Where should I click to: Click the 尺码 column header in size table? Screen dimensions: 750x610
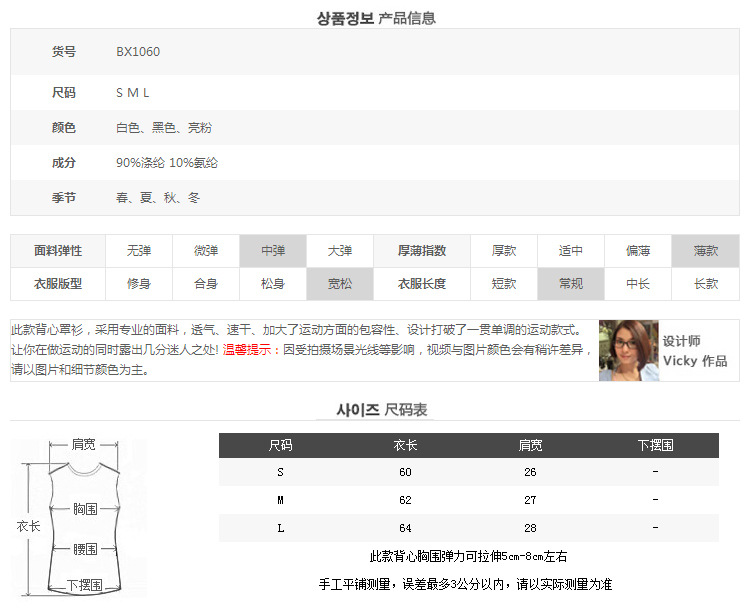(281, 445)
